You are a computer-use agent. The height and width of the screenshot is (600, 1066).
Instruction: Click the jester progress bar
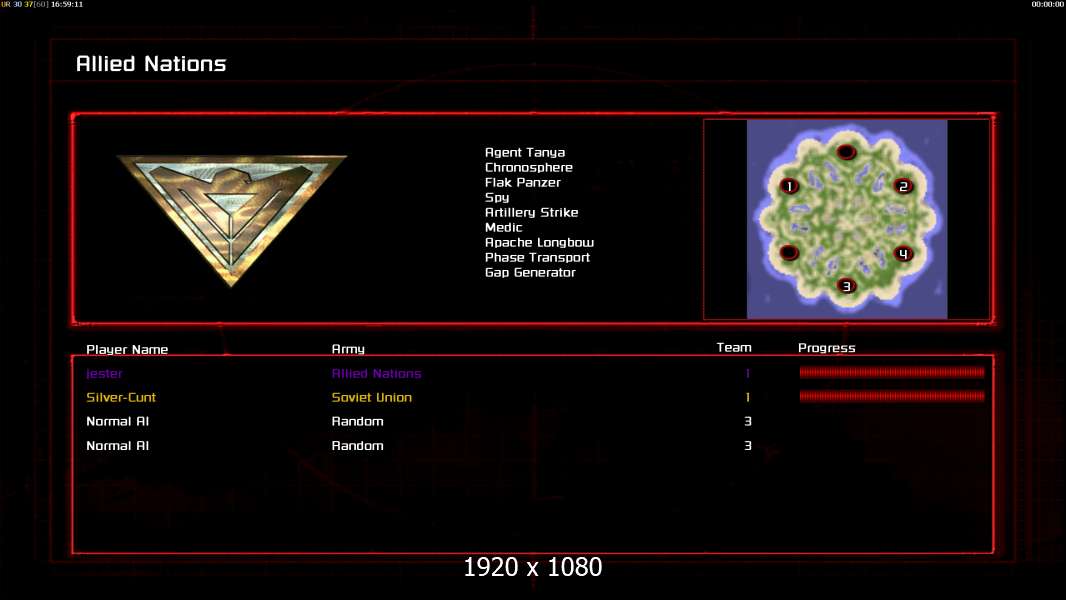click(891, 372)
